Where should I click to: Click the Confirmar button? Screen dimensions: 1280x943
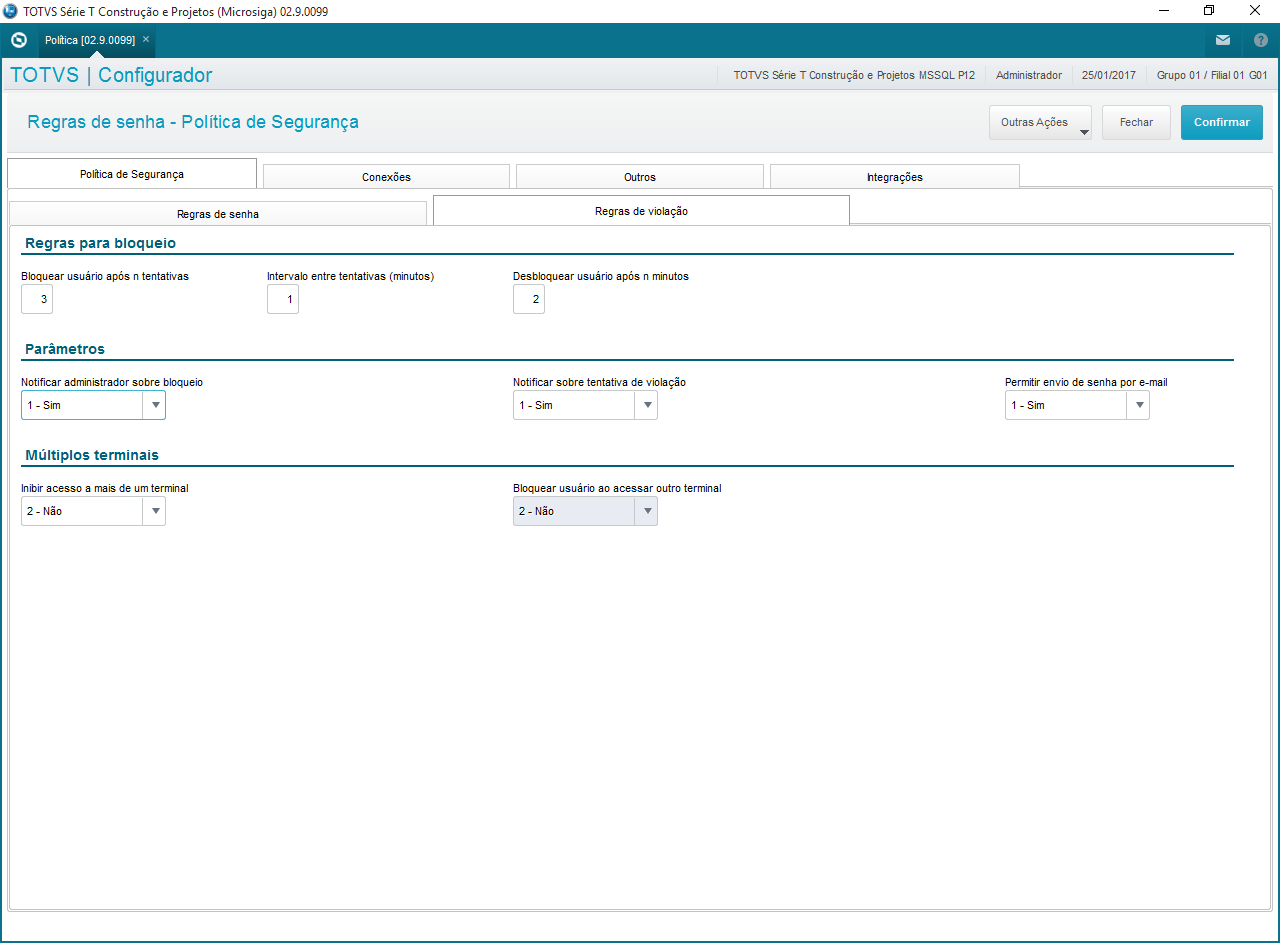1222,123
